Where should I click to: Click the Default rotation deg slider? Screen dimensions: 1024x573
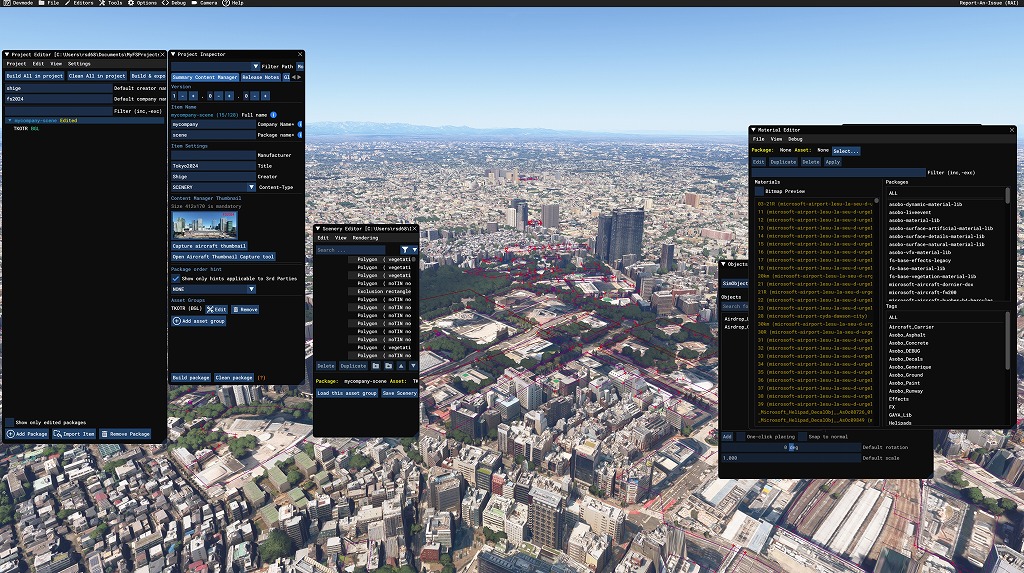790,448
